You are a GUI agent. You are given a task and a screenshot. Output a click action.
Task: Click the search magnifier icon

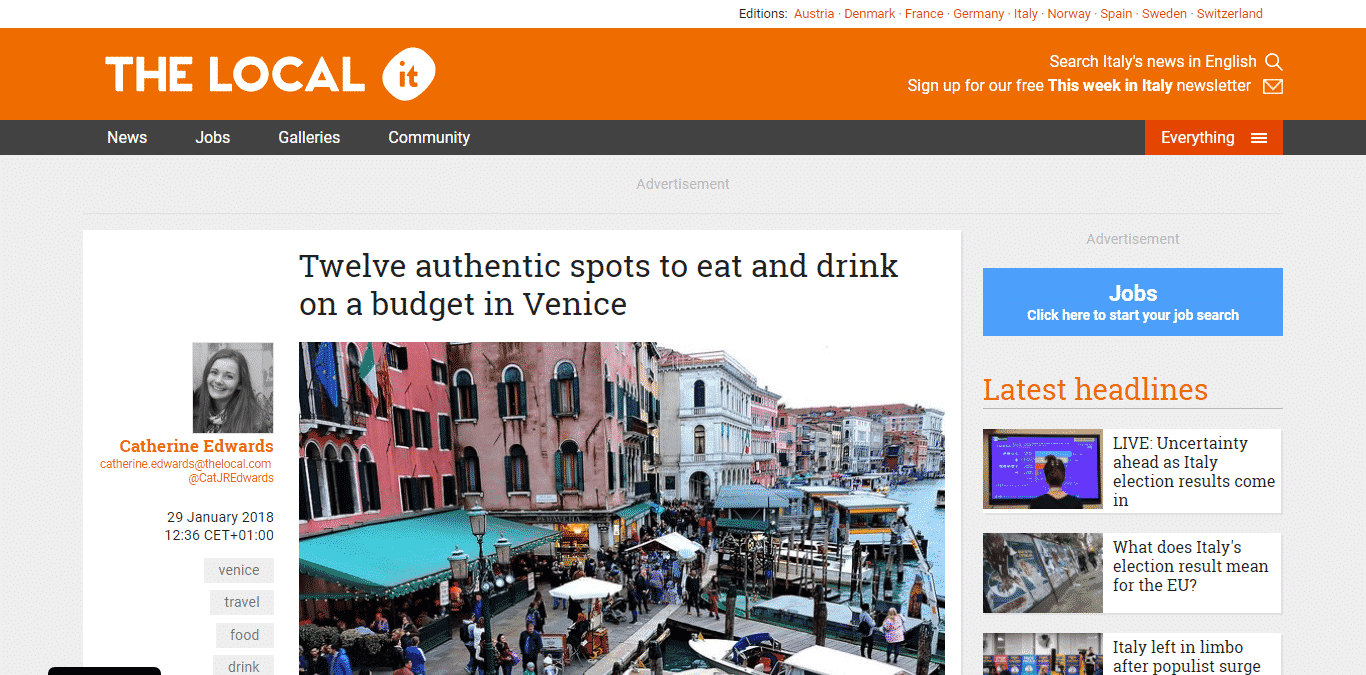pyautogui.click(x=1273, y=62)
